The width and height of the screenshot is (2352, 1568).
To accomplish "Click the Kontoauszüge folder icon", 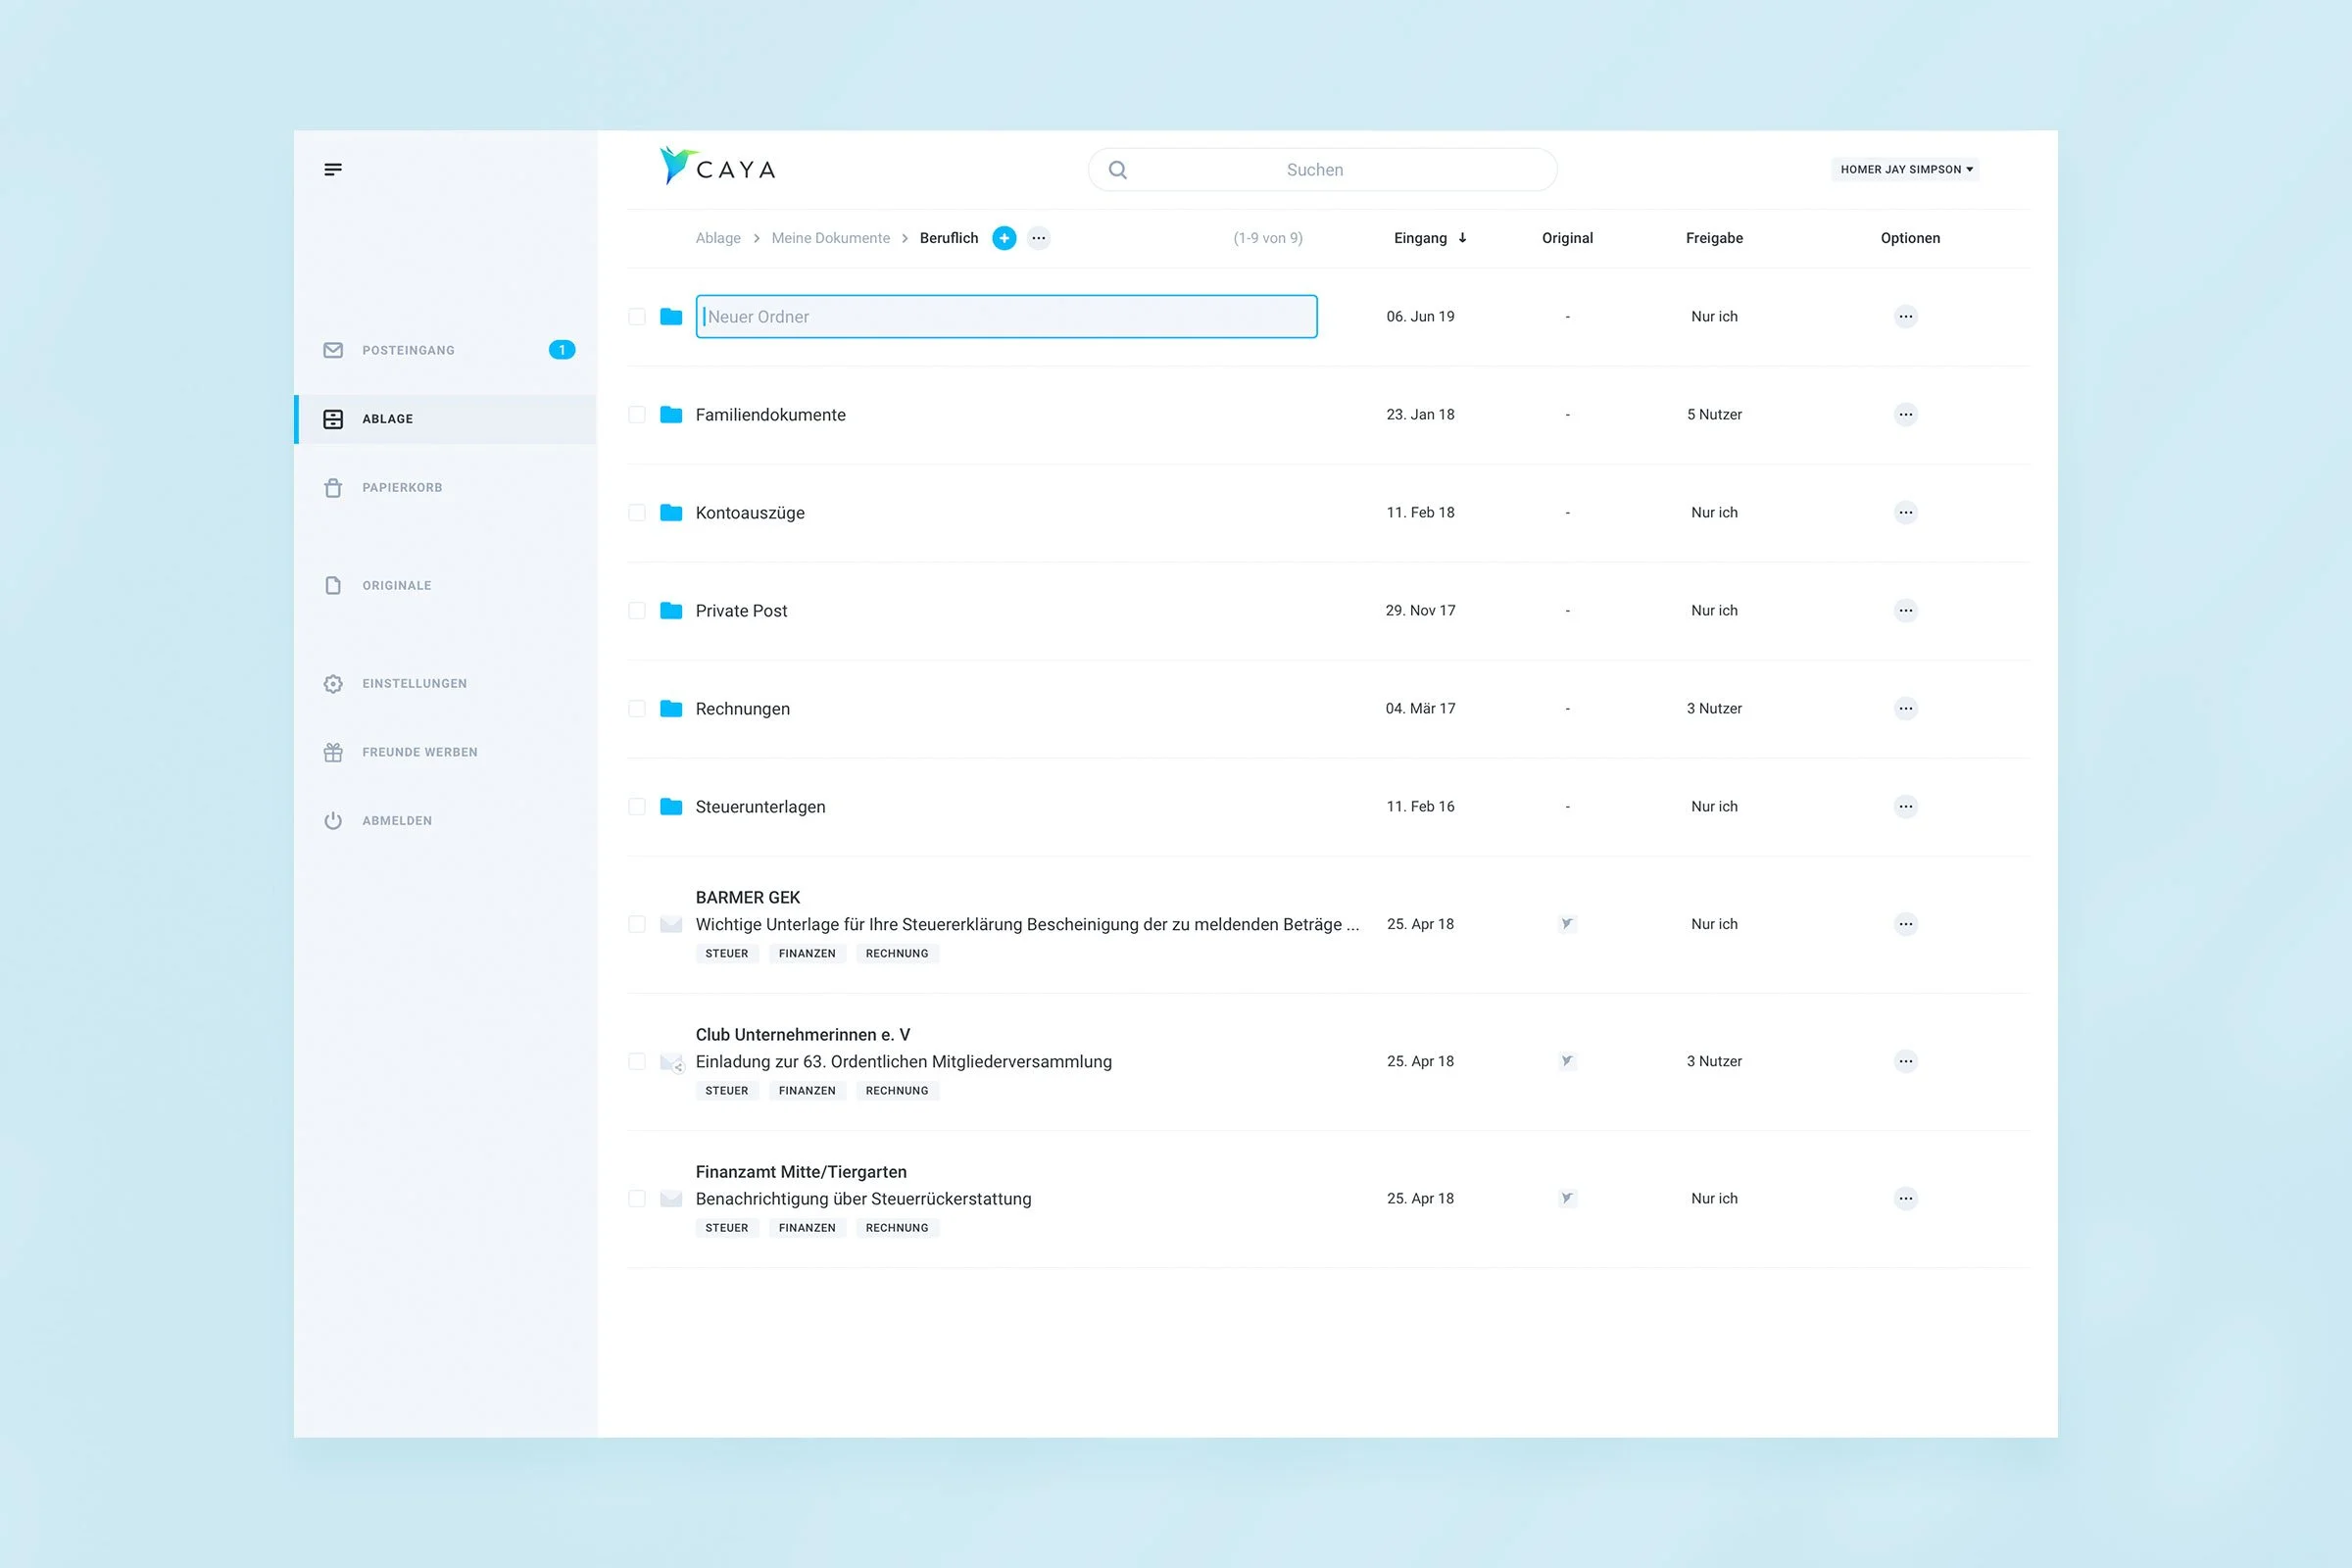I will coord(671,512).
